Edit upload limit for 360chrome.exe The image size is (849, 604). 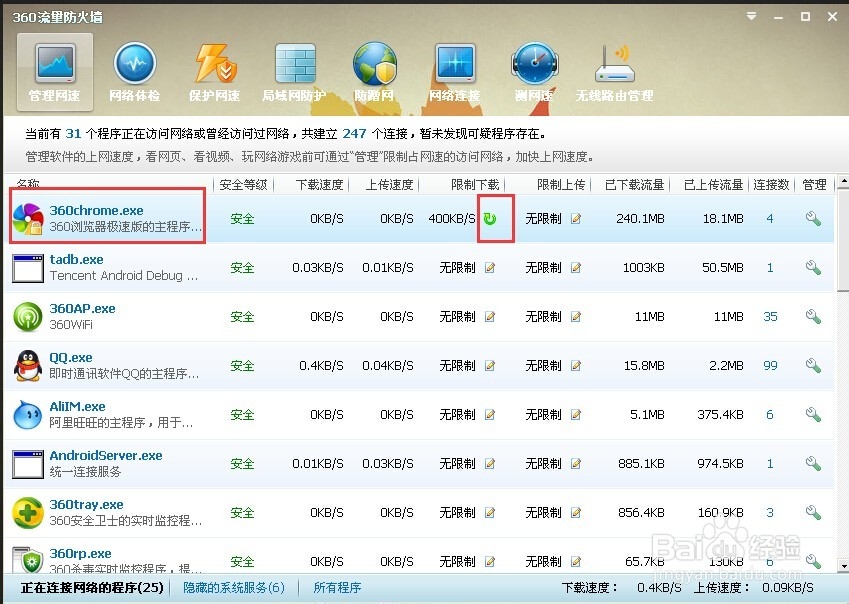(576, 219)
